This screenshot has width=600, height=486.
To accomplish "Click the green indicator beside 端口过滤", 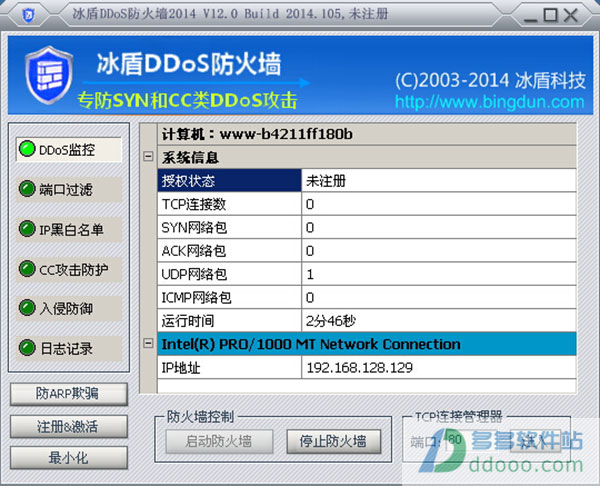I will tap(27, 189).
